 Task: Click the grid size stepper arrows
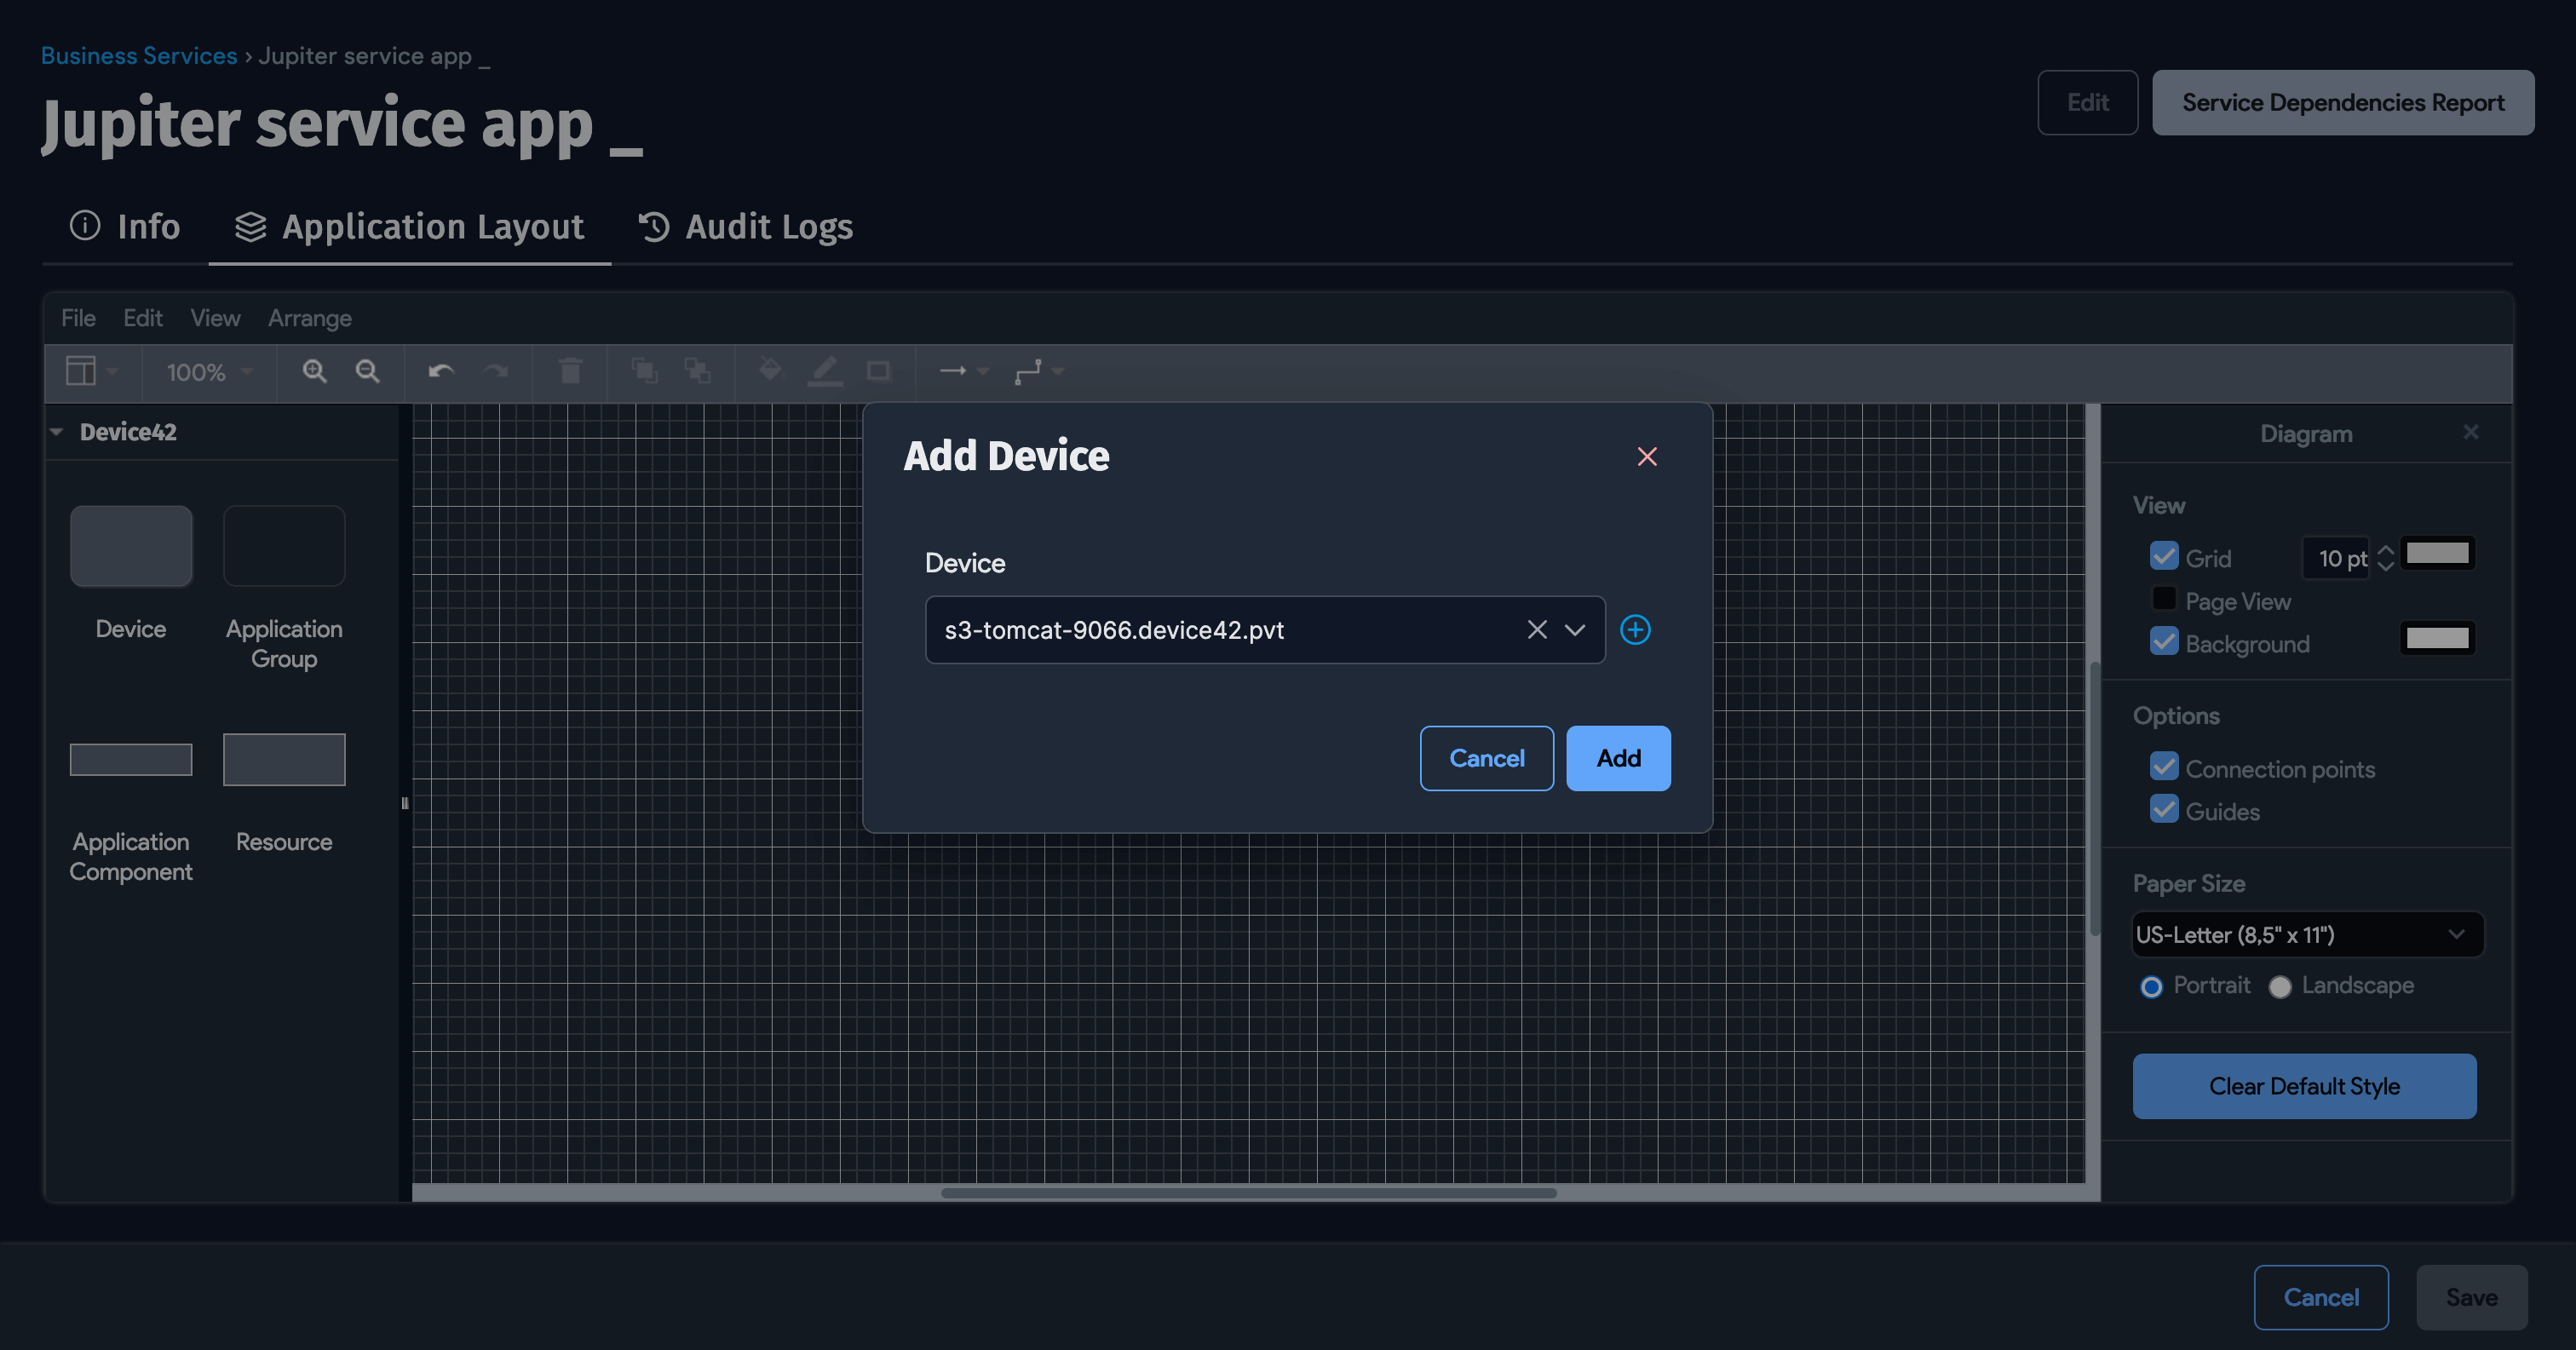tap(2385, 557)
